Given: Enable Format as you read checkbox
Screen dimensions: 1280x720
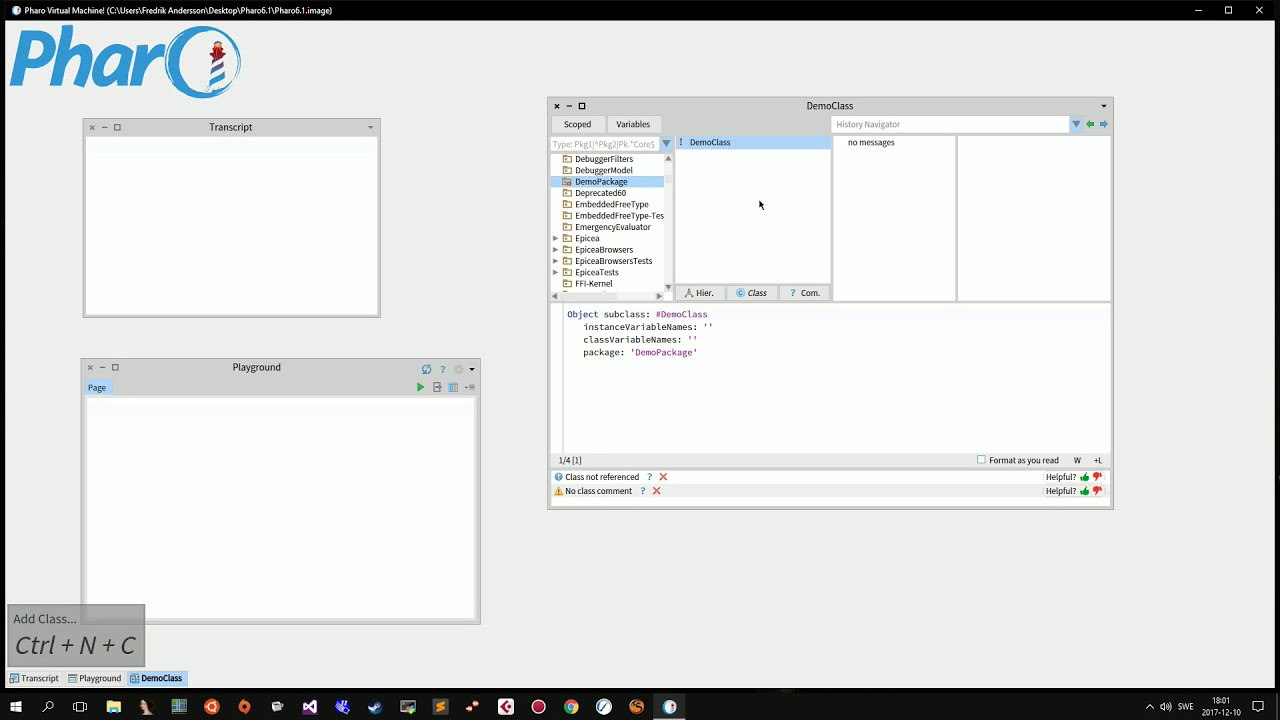Looking at the screenshot, I should (982, 460).
